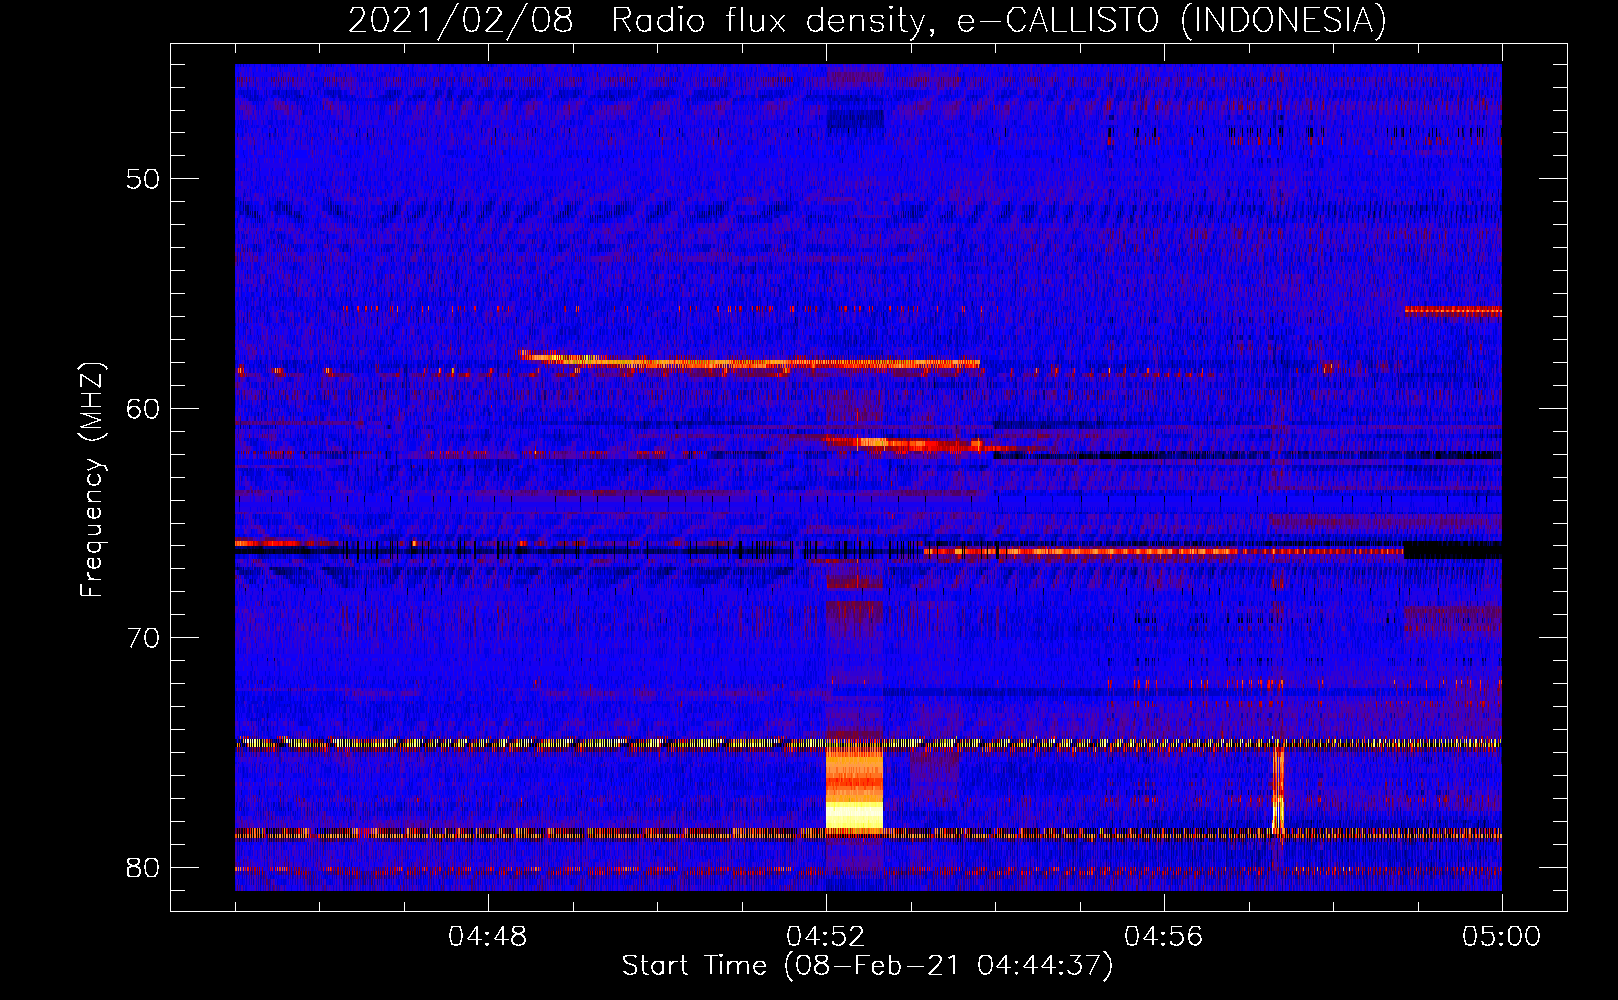Click the narrow vertical burst near 04:57 at 77 MHz
1618x1000 pixels.
click(x=1278, y=789)
